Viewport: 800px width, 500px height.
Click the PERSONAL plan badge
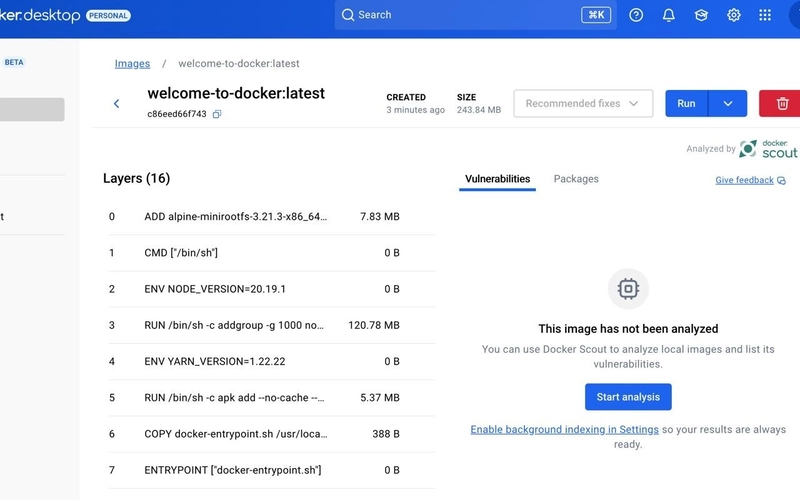point(108,16)
